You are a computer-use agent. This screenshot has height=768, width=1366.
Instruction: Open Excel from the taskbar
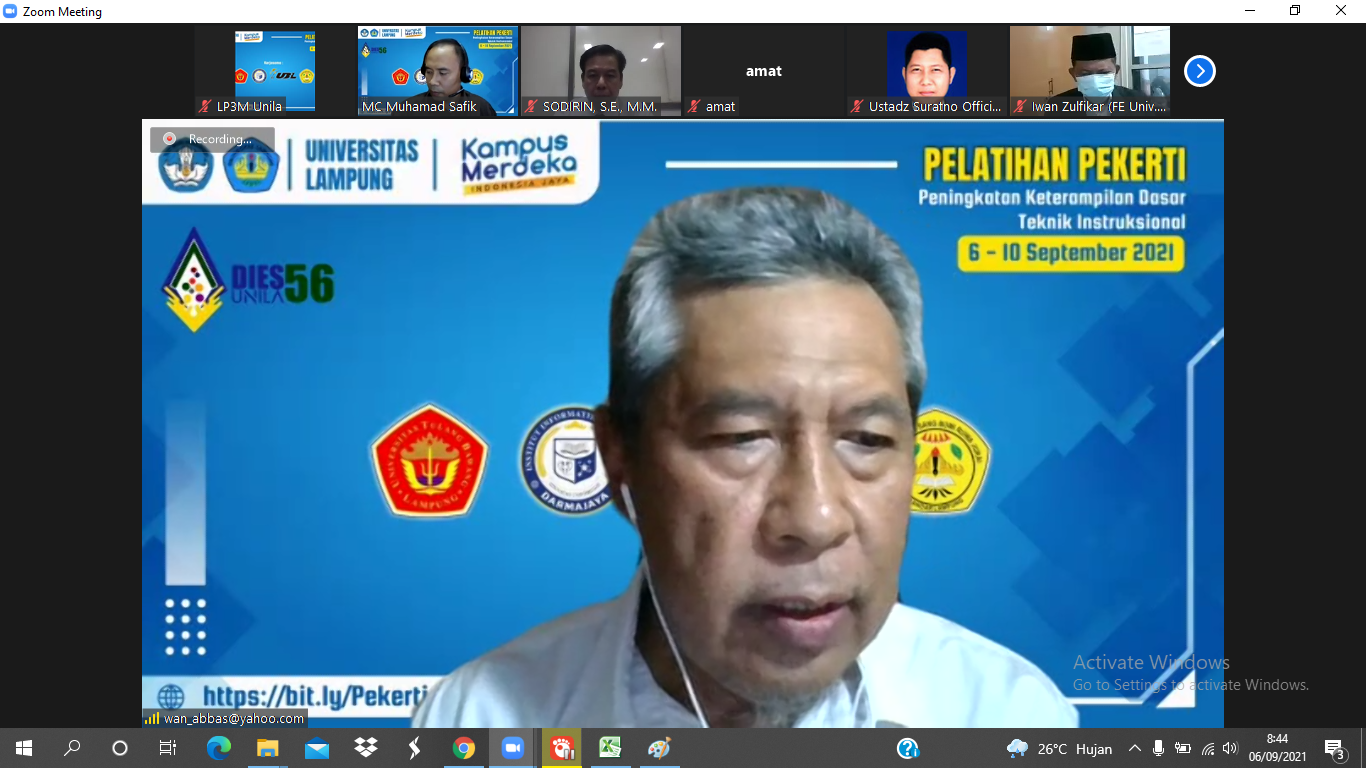click(x=610, y=748)
